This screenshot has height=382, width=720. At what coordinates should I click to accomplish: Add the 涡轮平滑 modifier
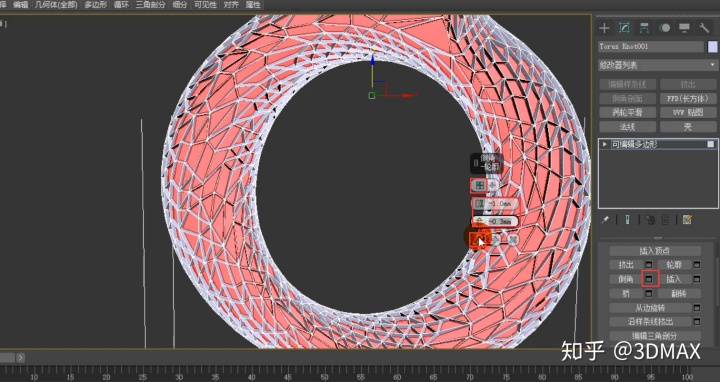coord(627,112)
